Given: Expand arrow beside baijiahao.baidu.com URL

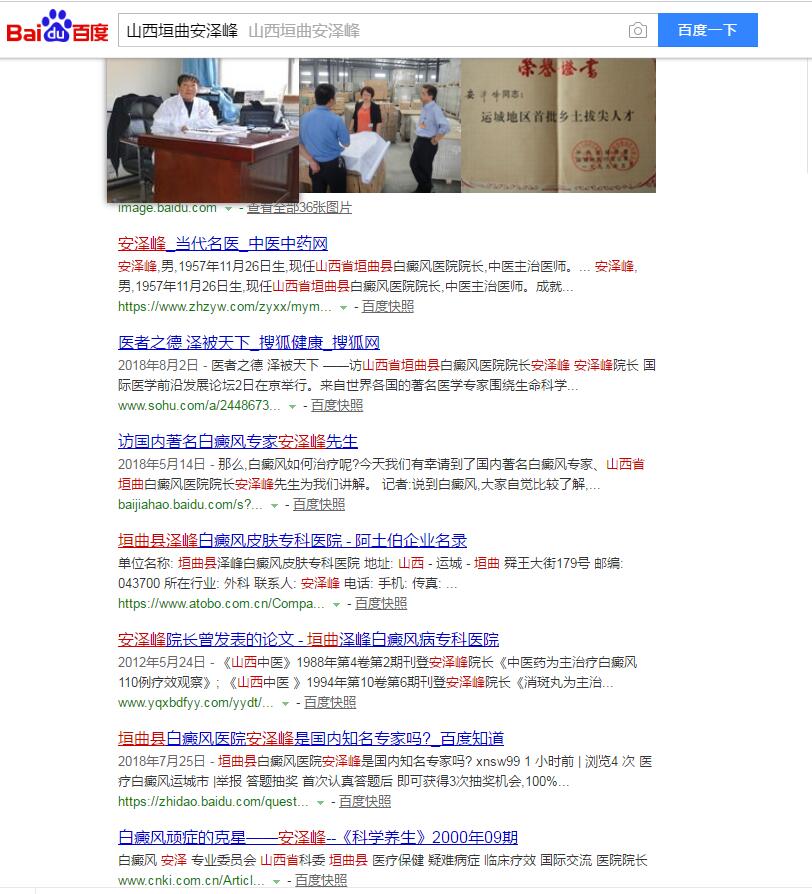Looking at the screenshot, I should 274,506.
